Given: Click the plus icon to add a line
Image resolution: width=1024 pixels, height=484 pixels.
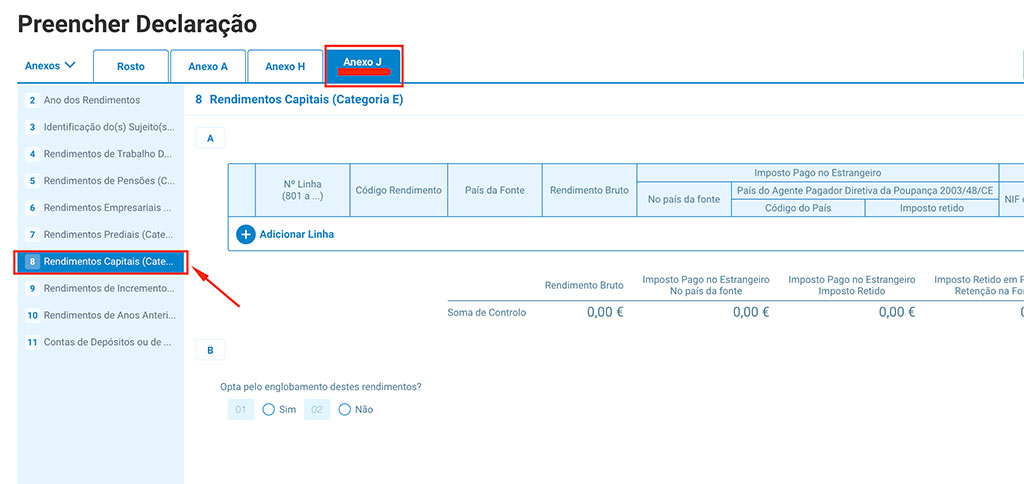Looking at the screenshot, I should pos(246,234).
